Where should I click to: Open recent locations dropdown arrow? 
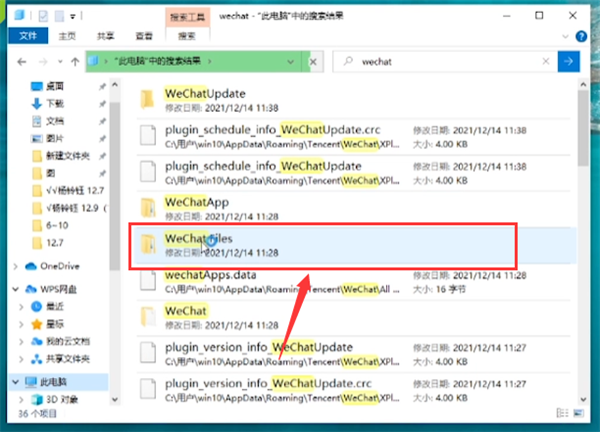(60, 62)
